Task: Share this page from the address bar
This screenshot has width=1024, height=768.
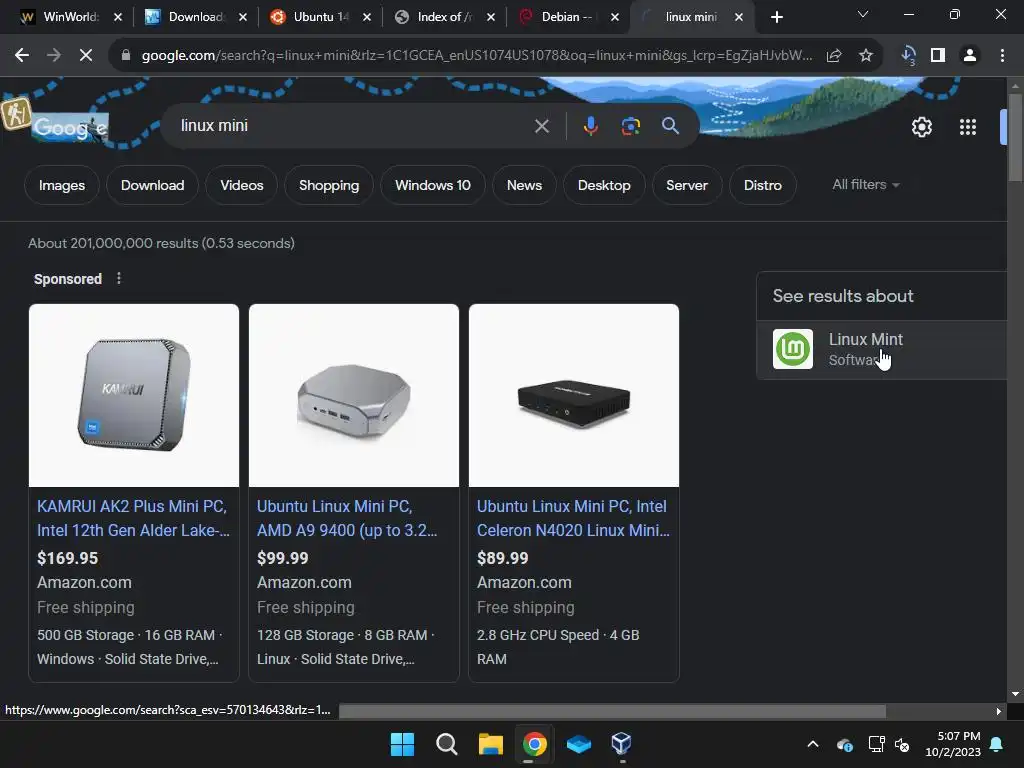Action: click(x=834, y=56)
